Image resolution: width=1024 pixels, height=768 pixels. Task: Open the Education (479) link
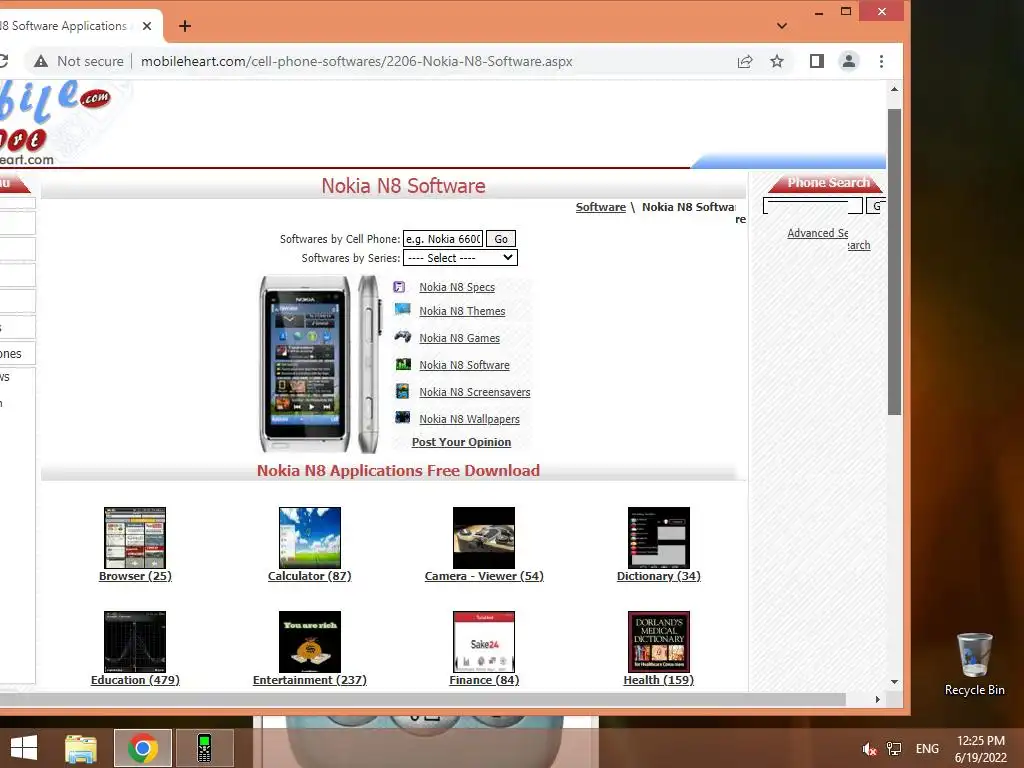(135, 680)
